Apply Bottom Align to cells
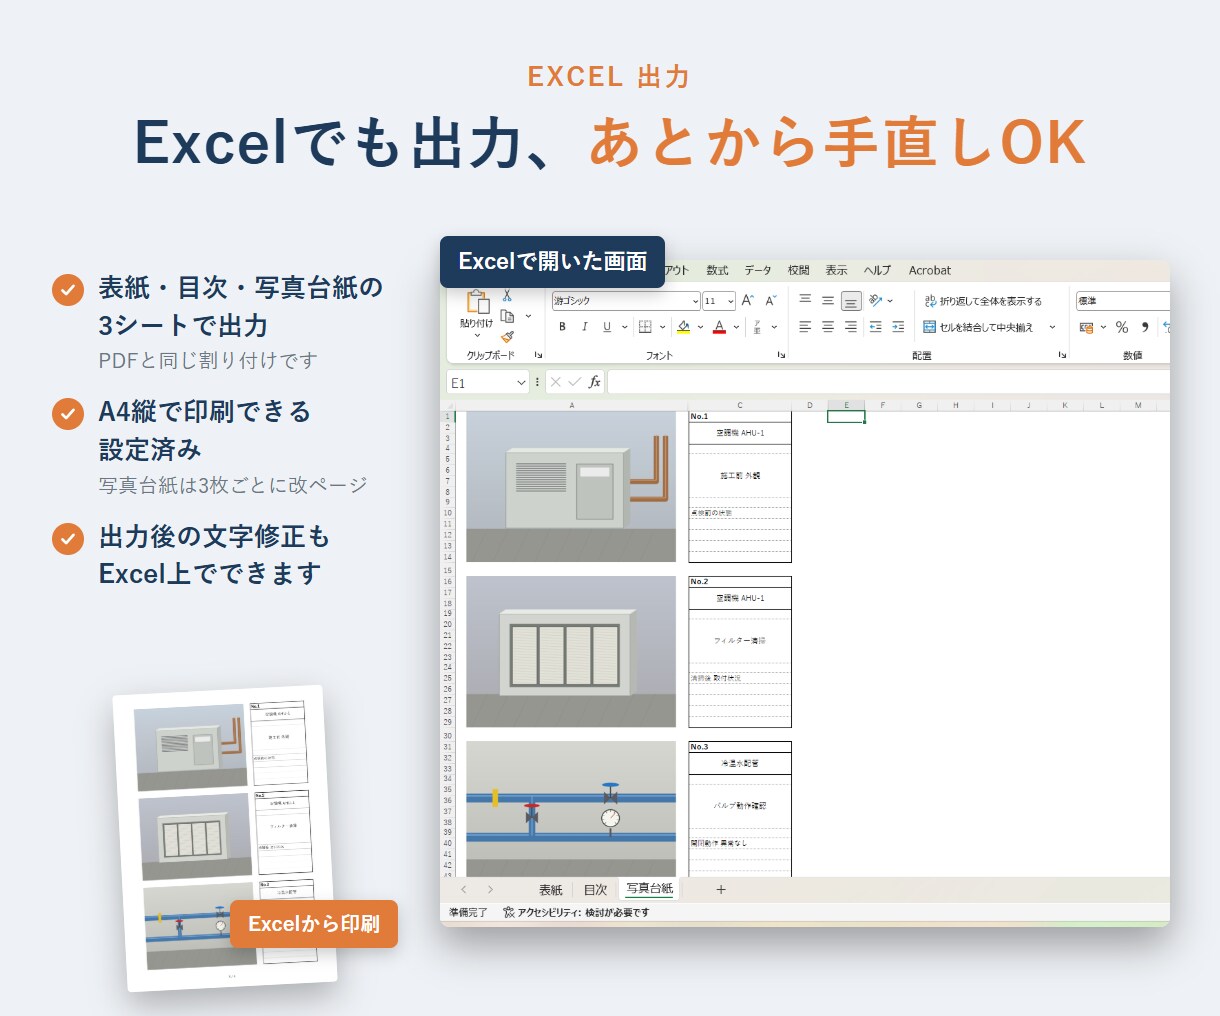Screen dimensions: 1220x1016 pyautogui.click(x=851, y=300)
